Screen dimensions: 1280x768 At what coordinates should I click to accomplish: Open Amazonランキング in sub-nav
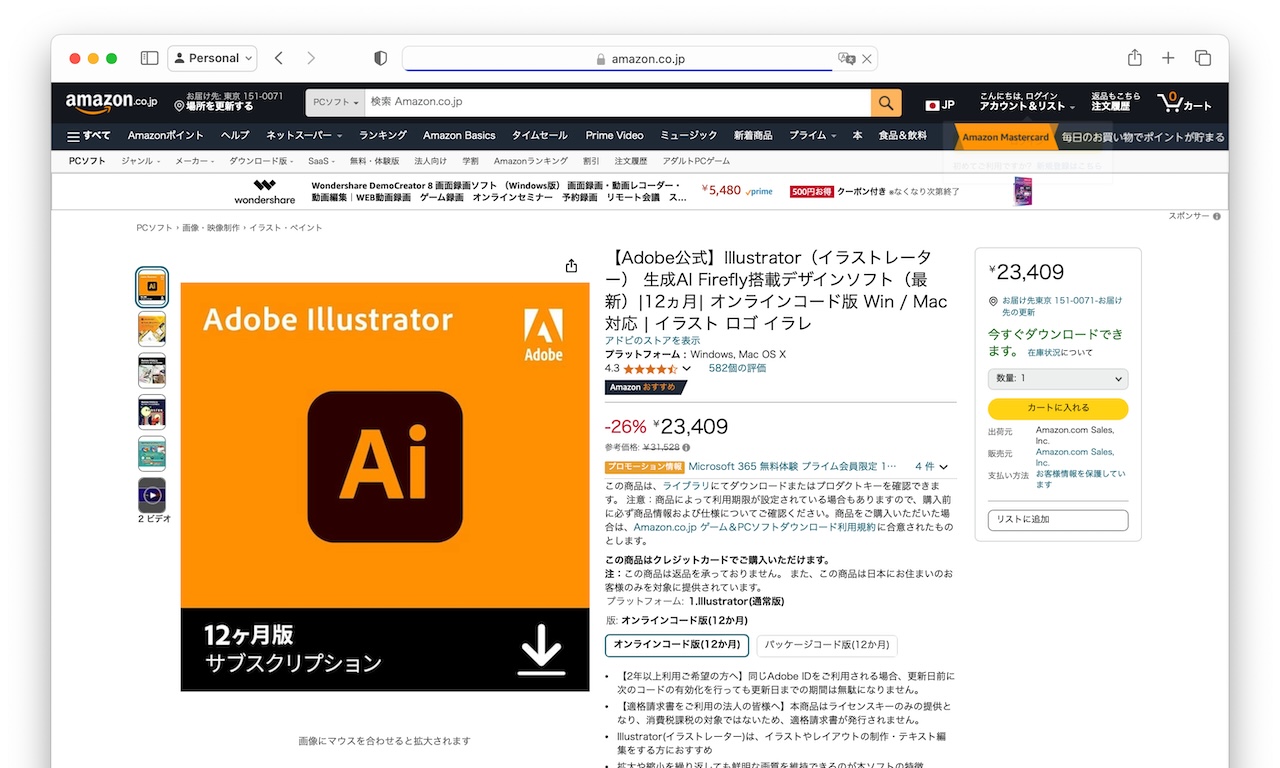click(x=530, y=161)
